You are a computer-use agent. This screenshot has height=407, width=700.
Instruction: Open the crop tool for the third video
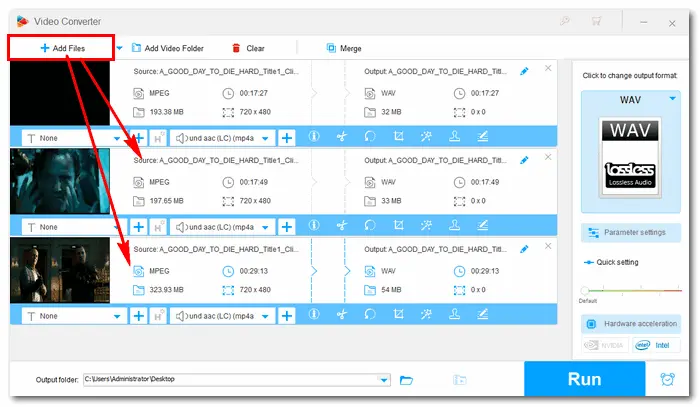click(x=398, y=316)
